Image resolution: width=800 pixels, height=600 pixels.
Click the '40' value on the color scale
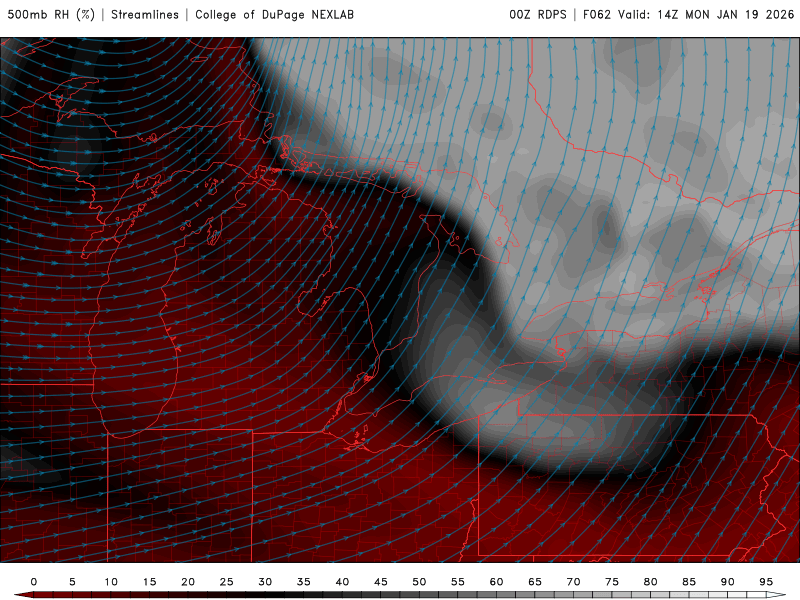pyautogui.click(x=342, y=582)
